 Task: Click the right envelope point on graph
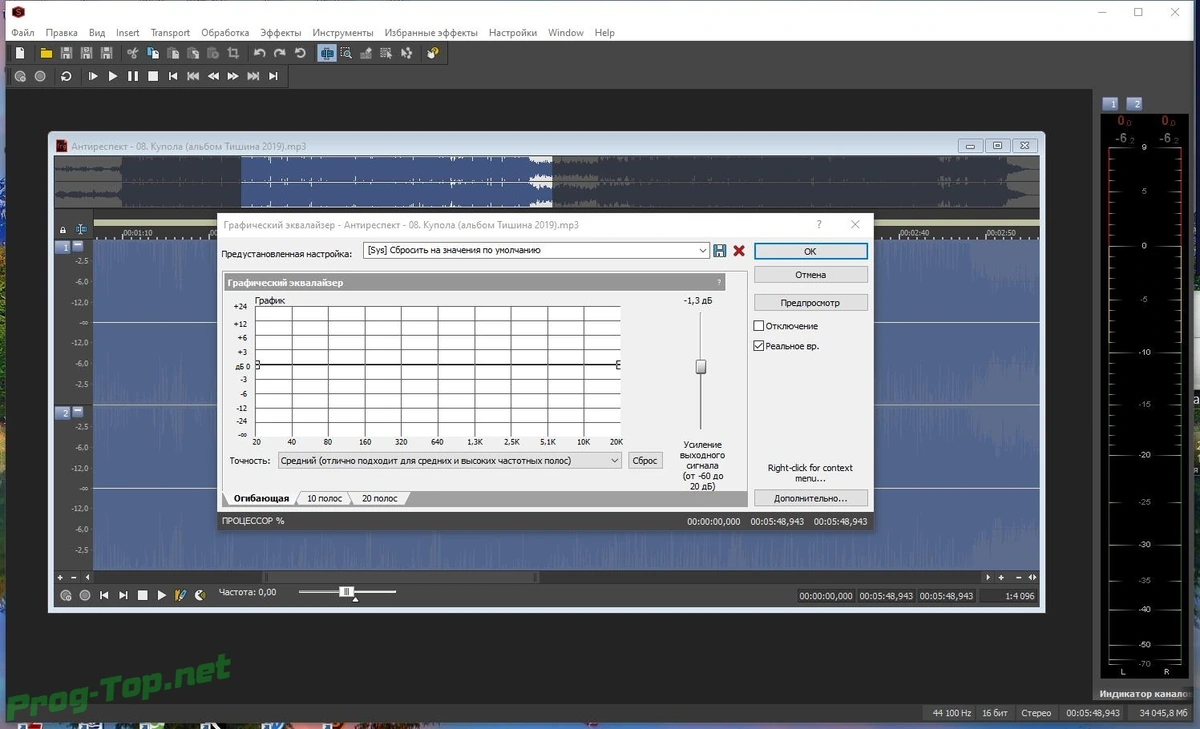click(x=619, y=365)
